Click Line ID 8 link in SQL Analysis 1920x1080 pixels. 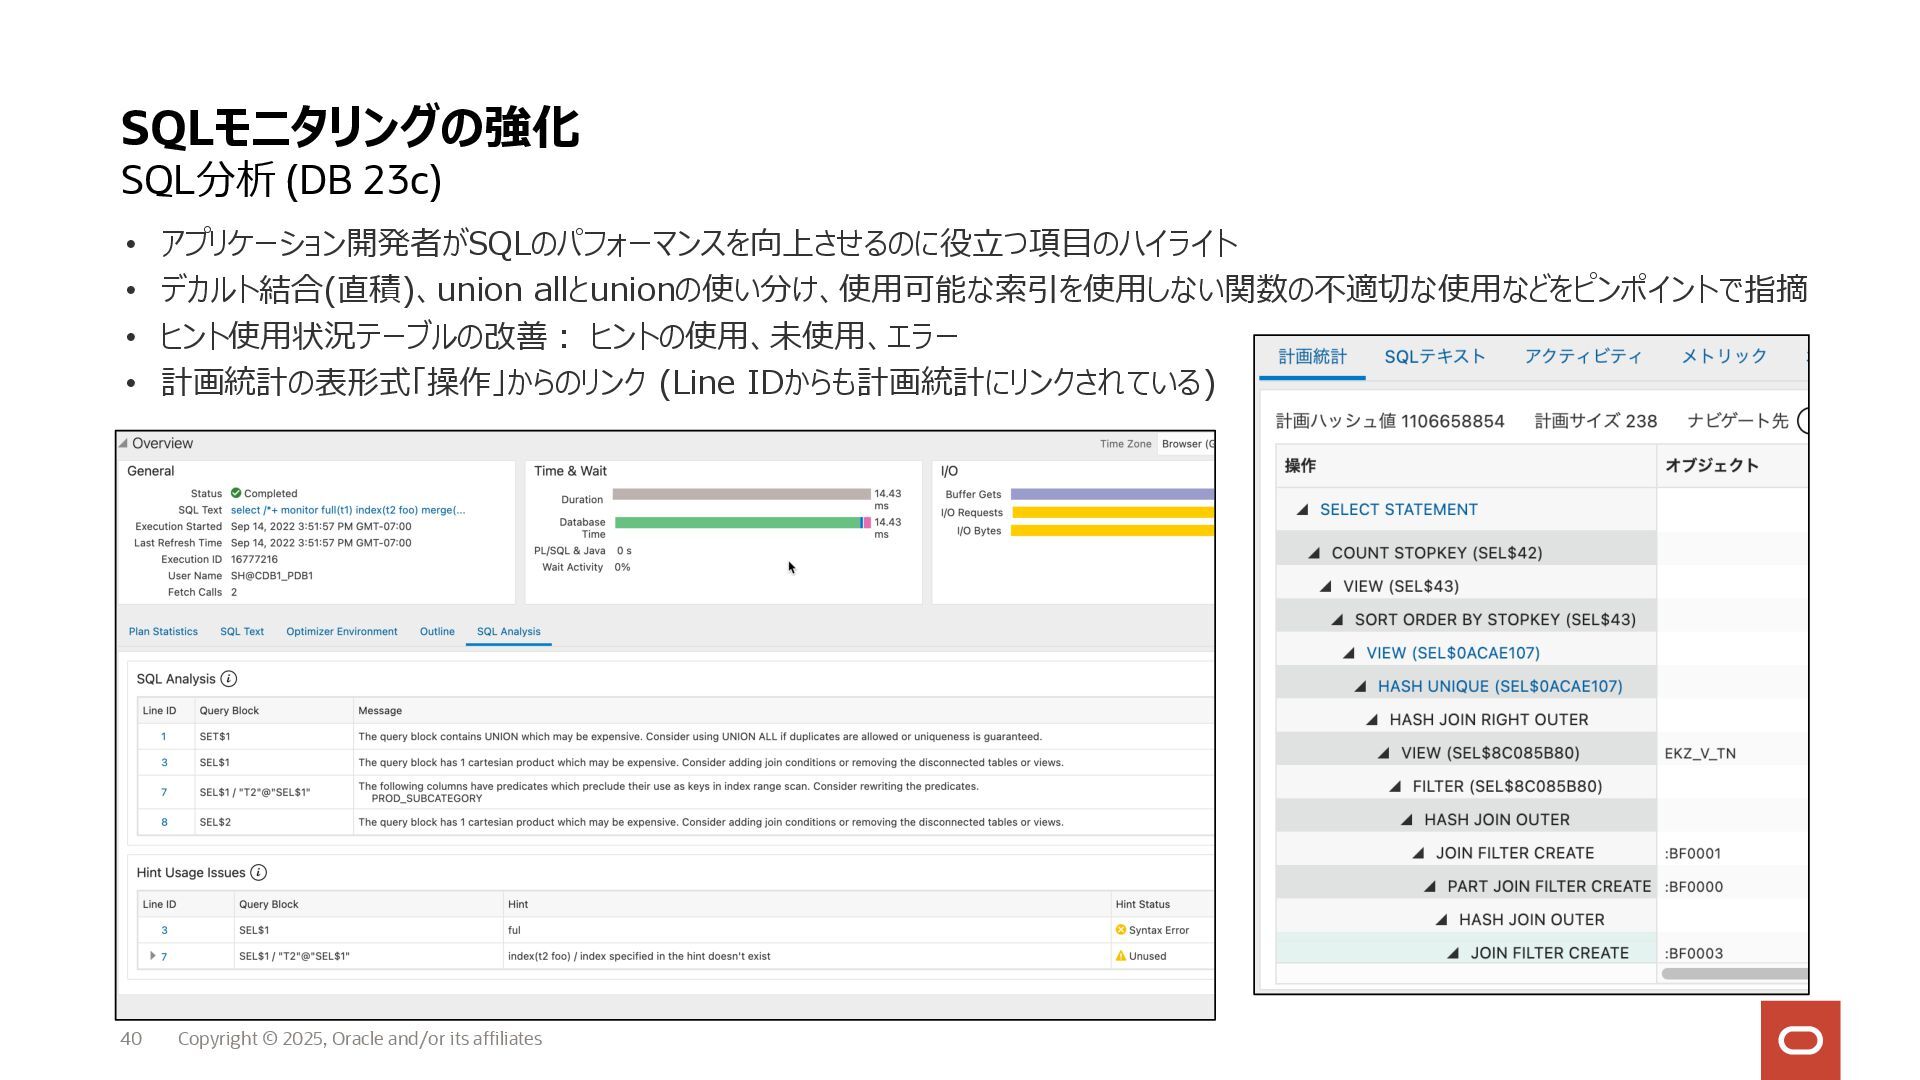tap(164, 822)
